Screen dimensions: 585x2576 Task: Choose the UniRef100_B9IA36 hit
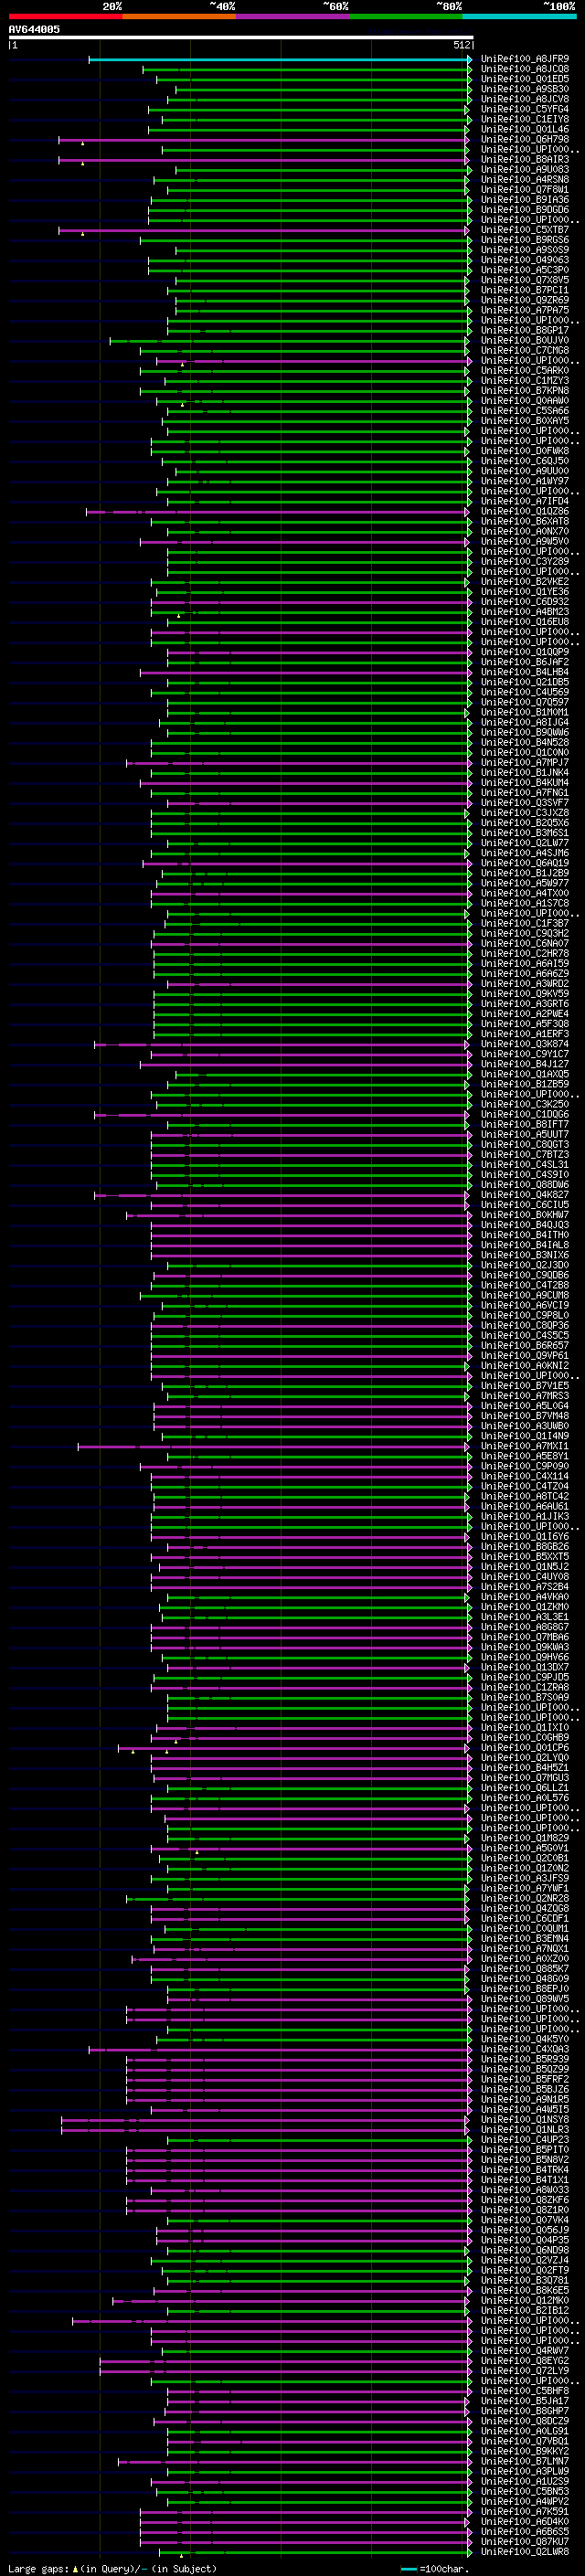525,200
